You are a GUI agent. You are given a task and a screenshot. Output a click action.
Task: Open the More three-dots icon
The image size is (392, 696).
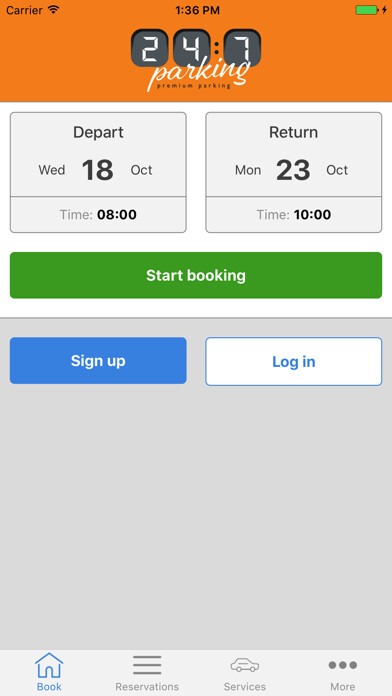[343, 665]
